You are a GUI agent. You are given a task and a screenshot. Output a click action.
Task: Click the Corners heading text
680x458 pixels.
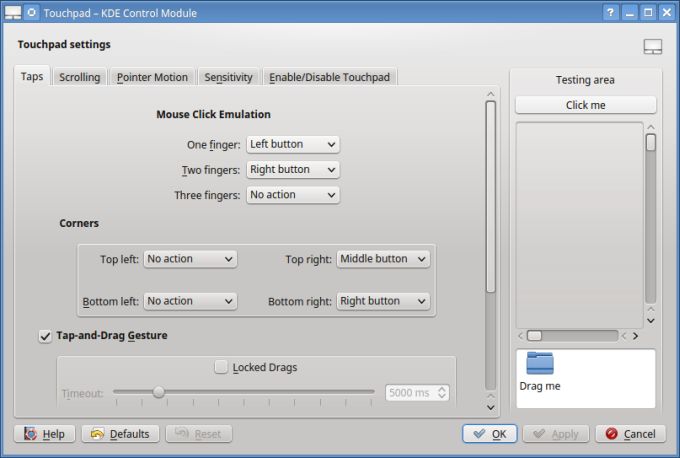pyautogui.click(x=79, y=223)
